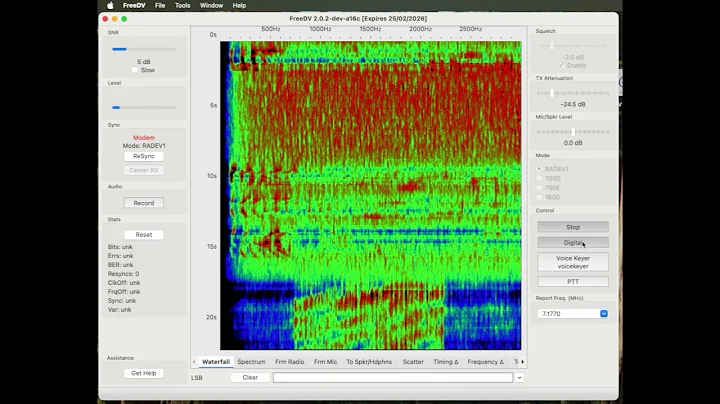Switch to the Frm Radio tab
The height and width of the screenshot is (404, 720).
(x=290, y=362)
